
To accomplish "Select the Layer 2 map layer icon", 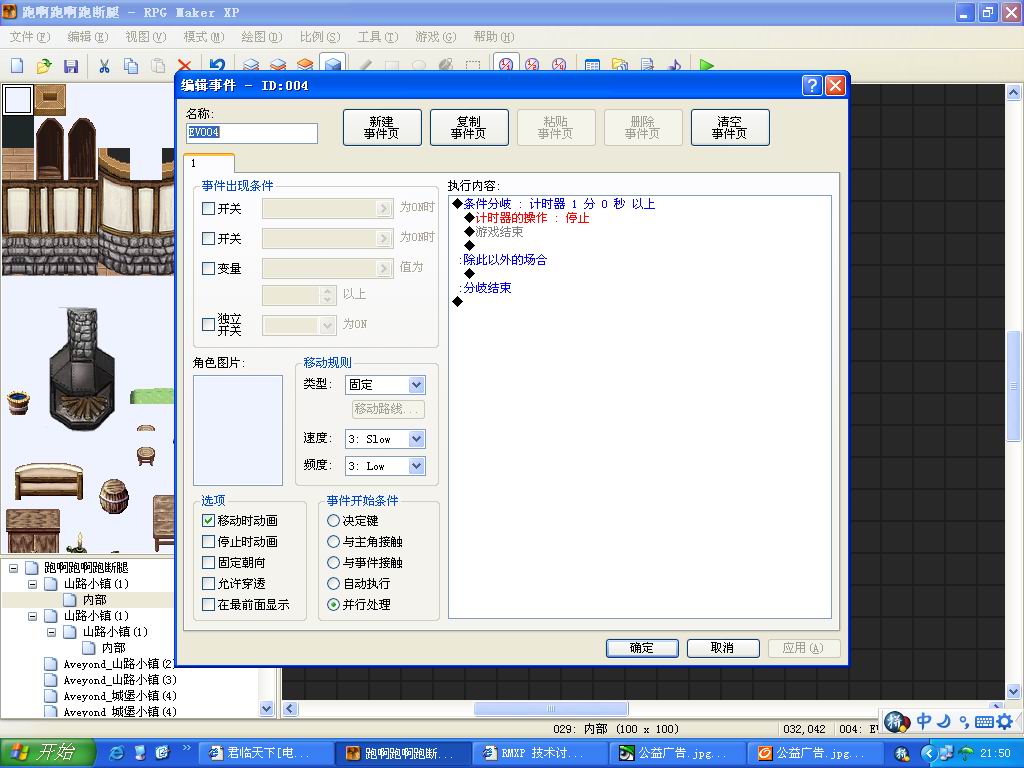I will tap(278, 65).
